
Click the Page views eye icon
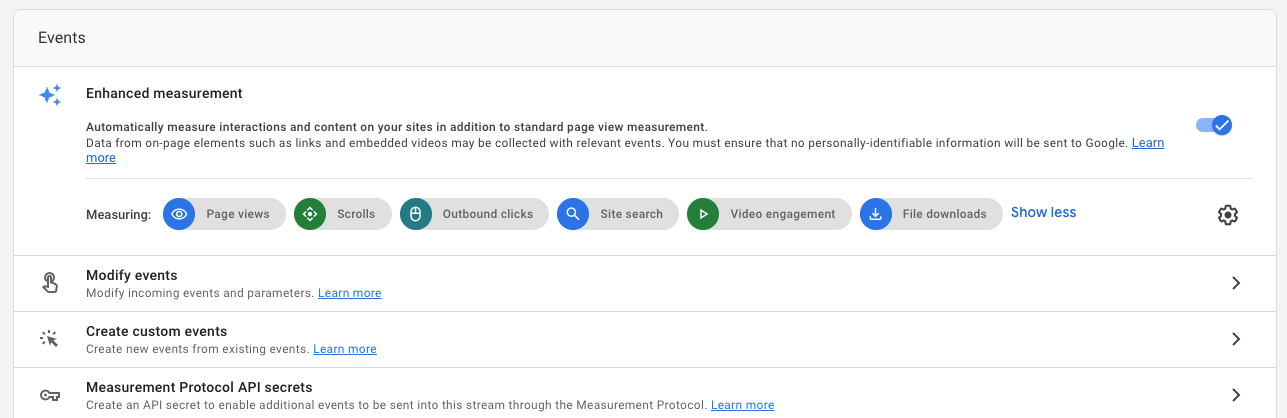point(179,214)
